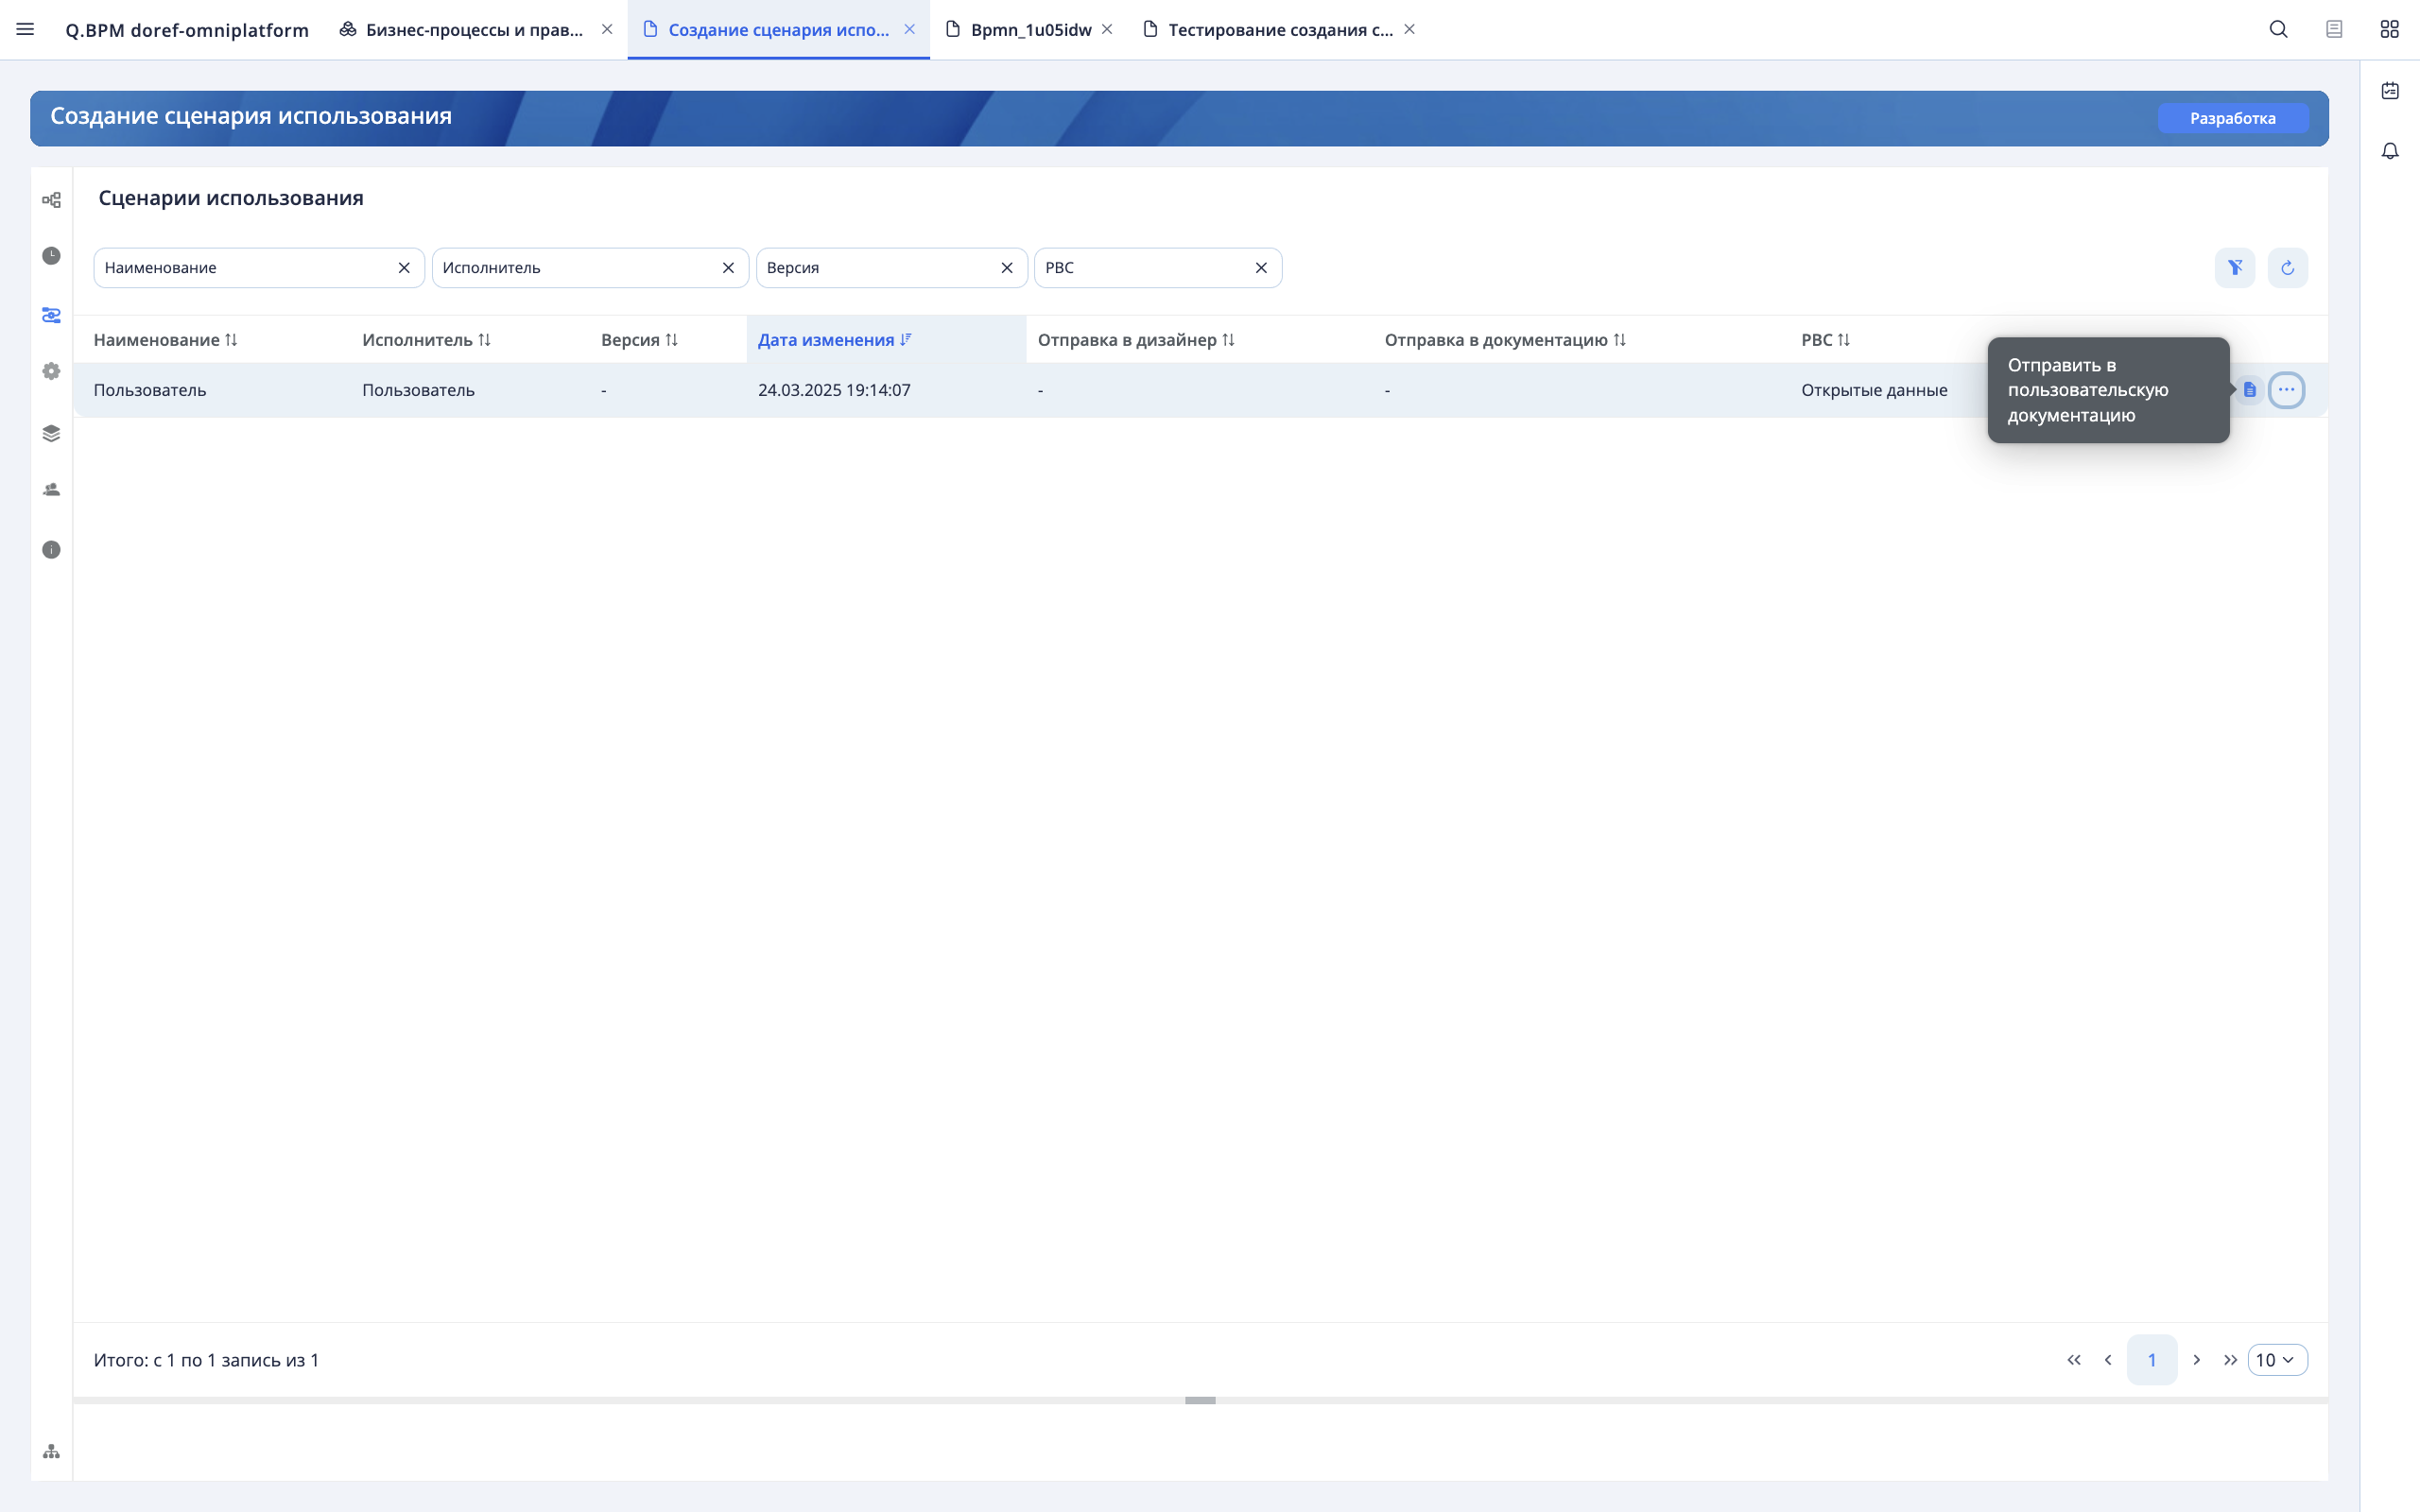This screenshot has width=2420, height=1512.
Task: Go to last page of results
Action: [2230, 1360]
